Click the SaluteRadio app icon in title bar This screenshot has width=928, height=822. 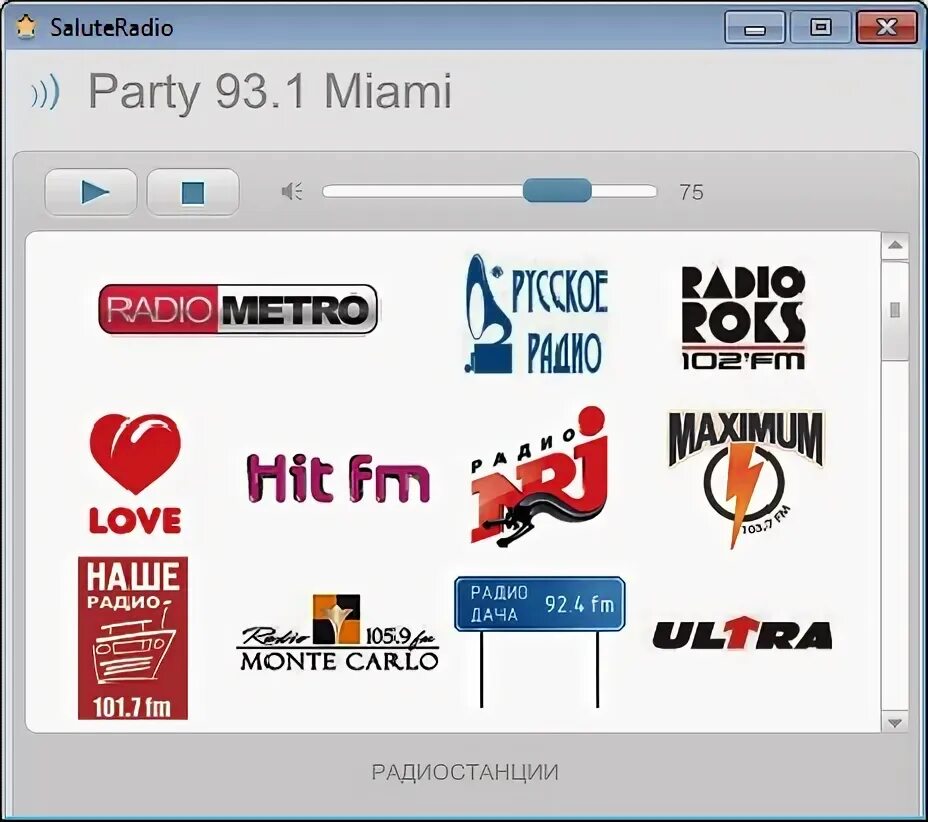(x=26, y=27)
